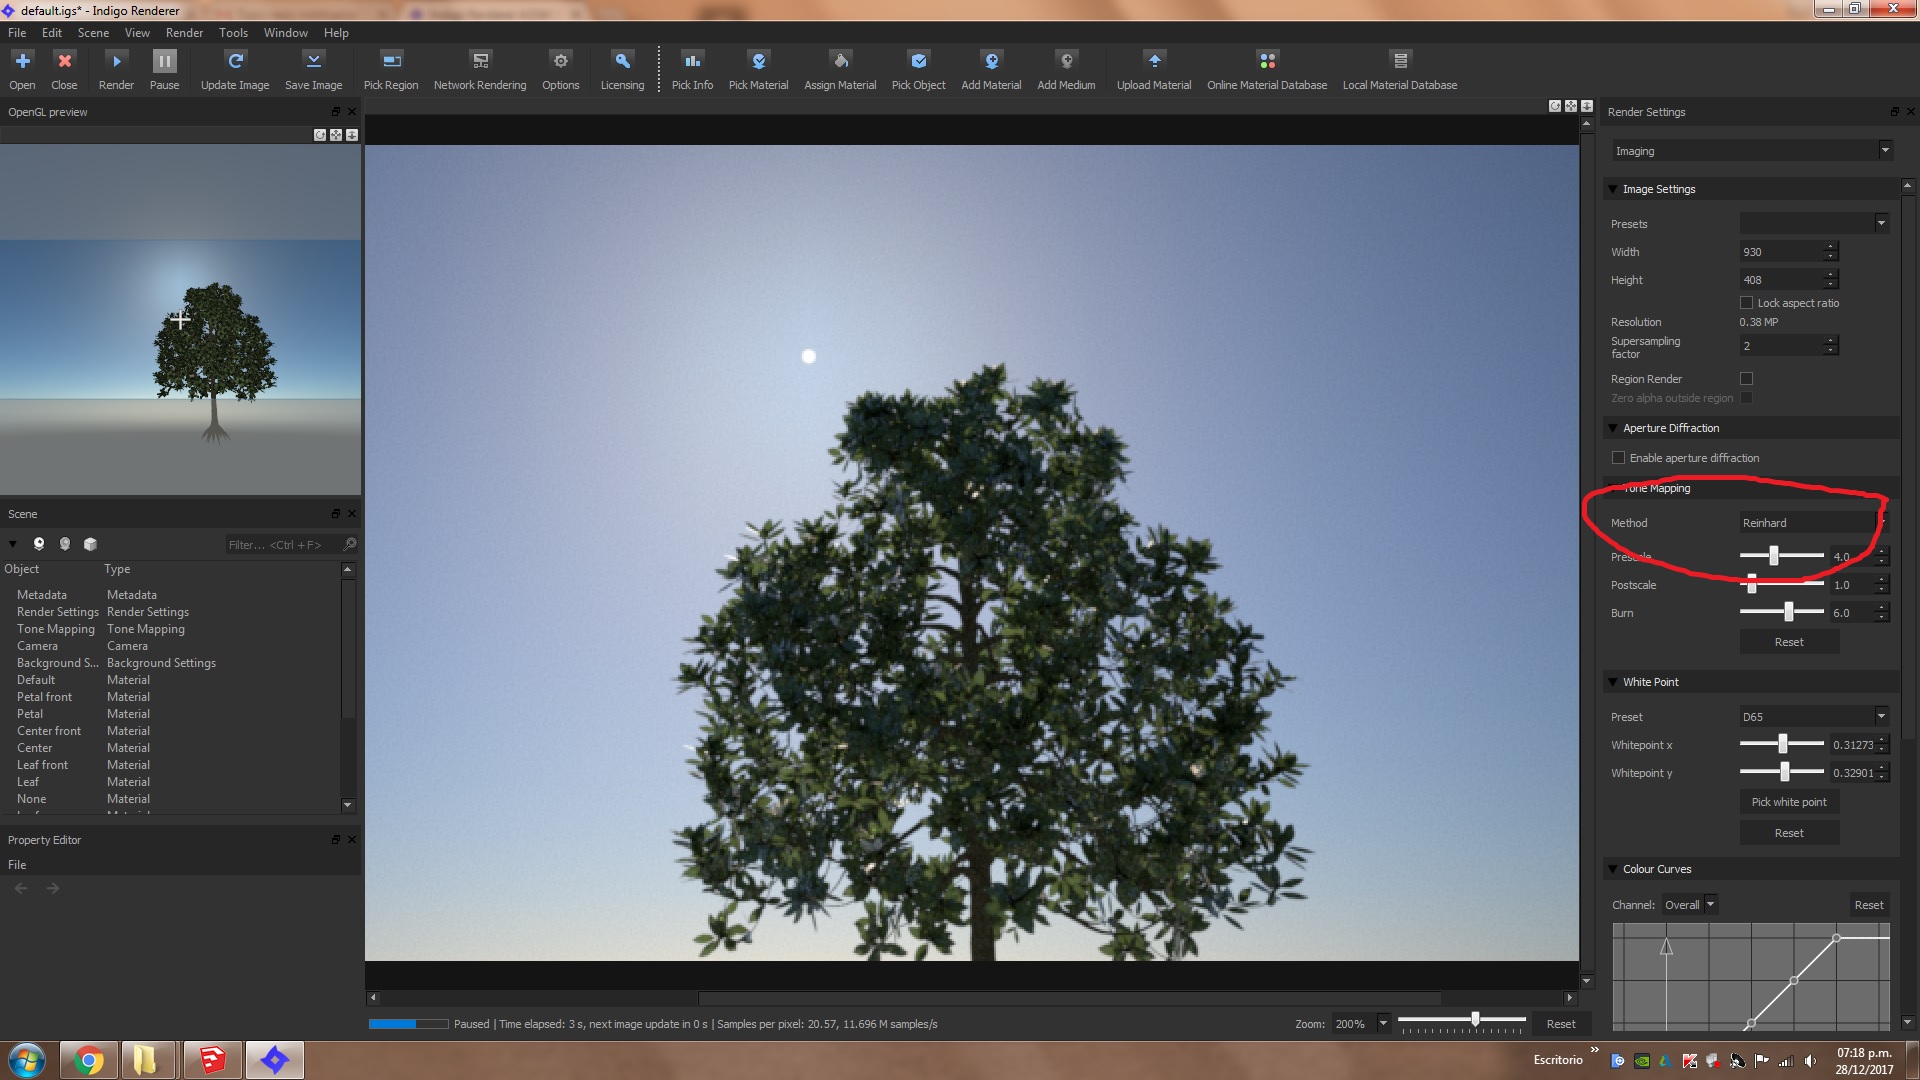Click the Save Image icon

click(313, 62)
